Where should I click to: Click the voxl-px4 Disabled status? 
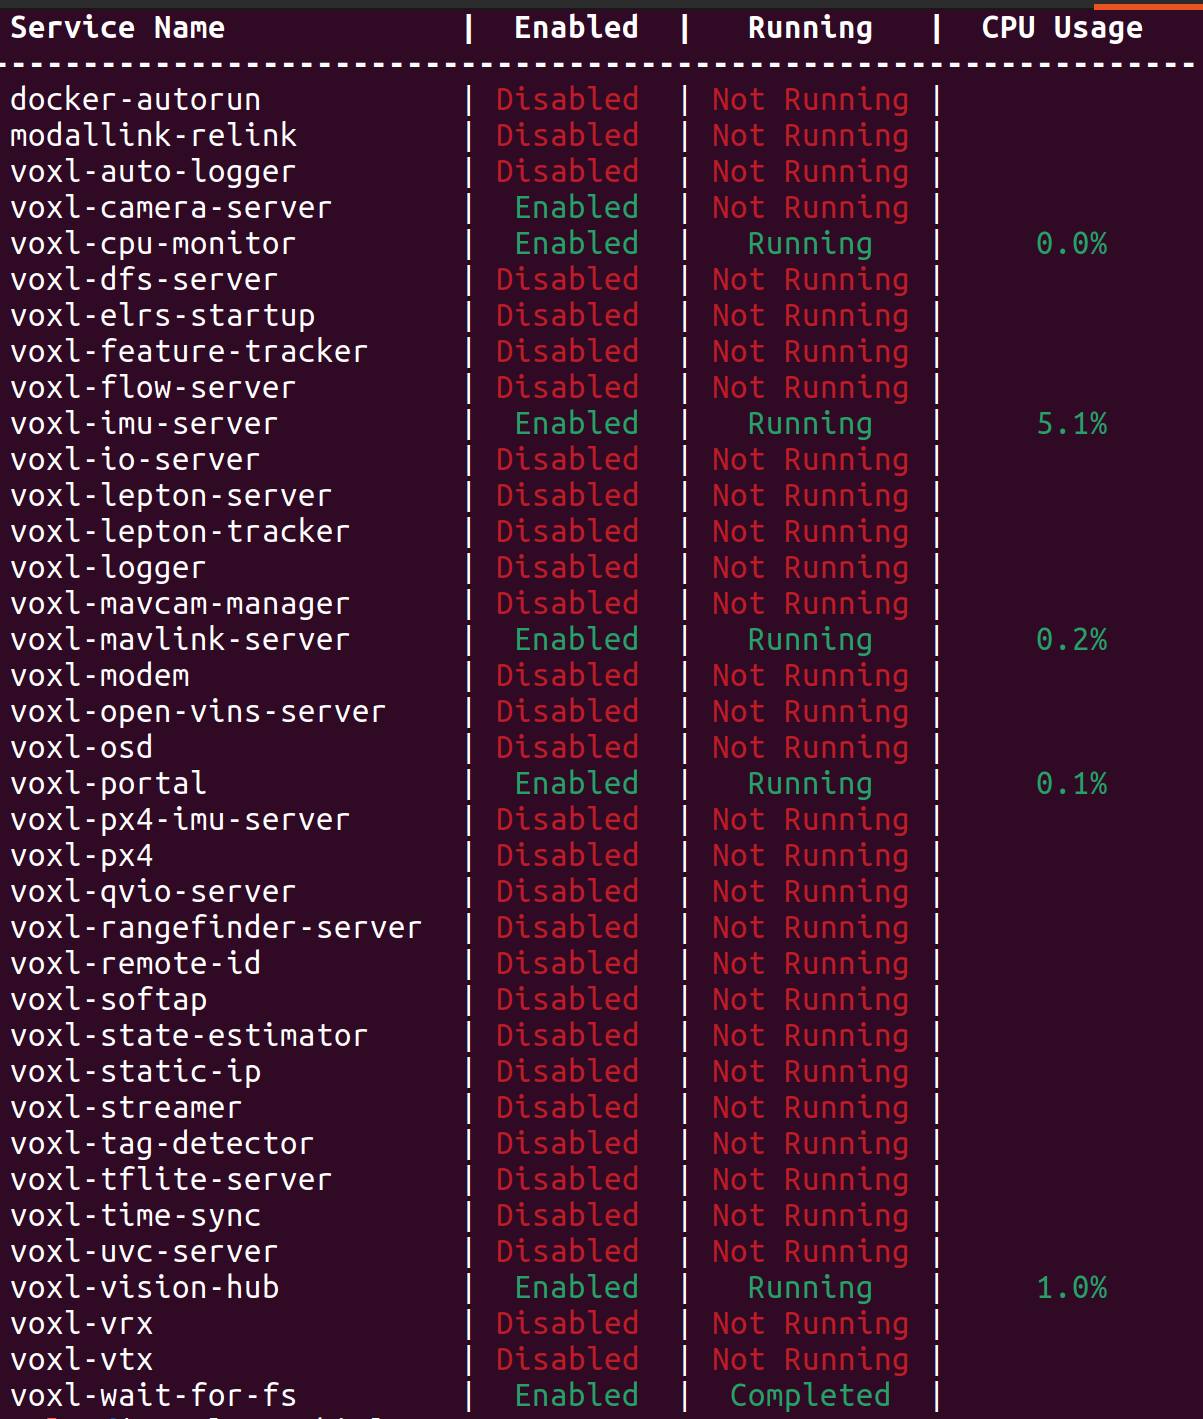pos(567,856)
